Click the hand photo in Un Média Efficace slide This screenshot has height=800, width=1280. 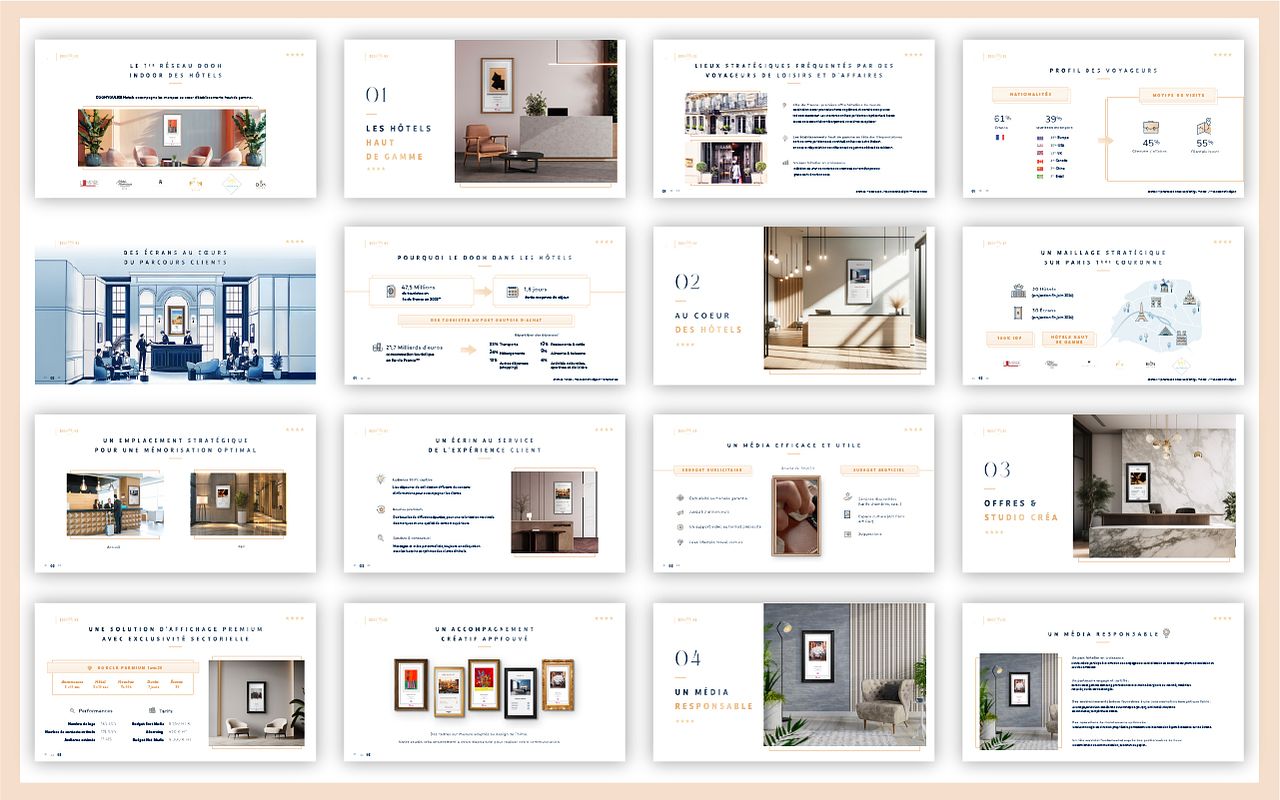click(795, 514)
